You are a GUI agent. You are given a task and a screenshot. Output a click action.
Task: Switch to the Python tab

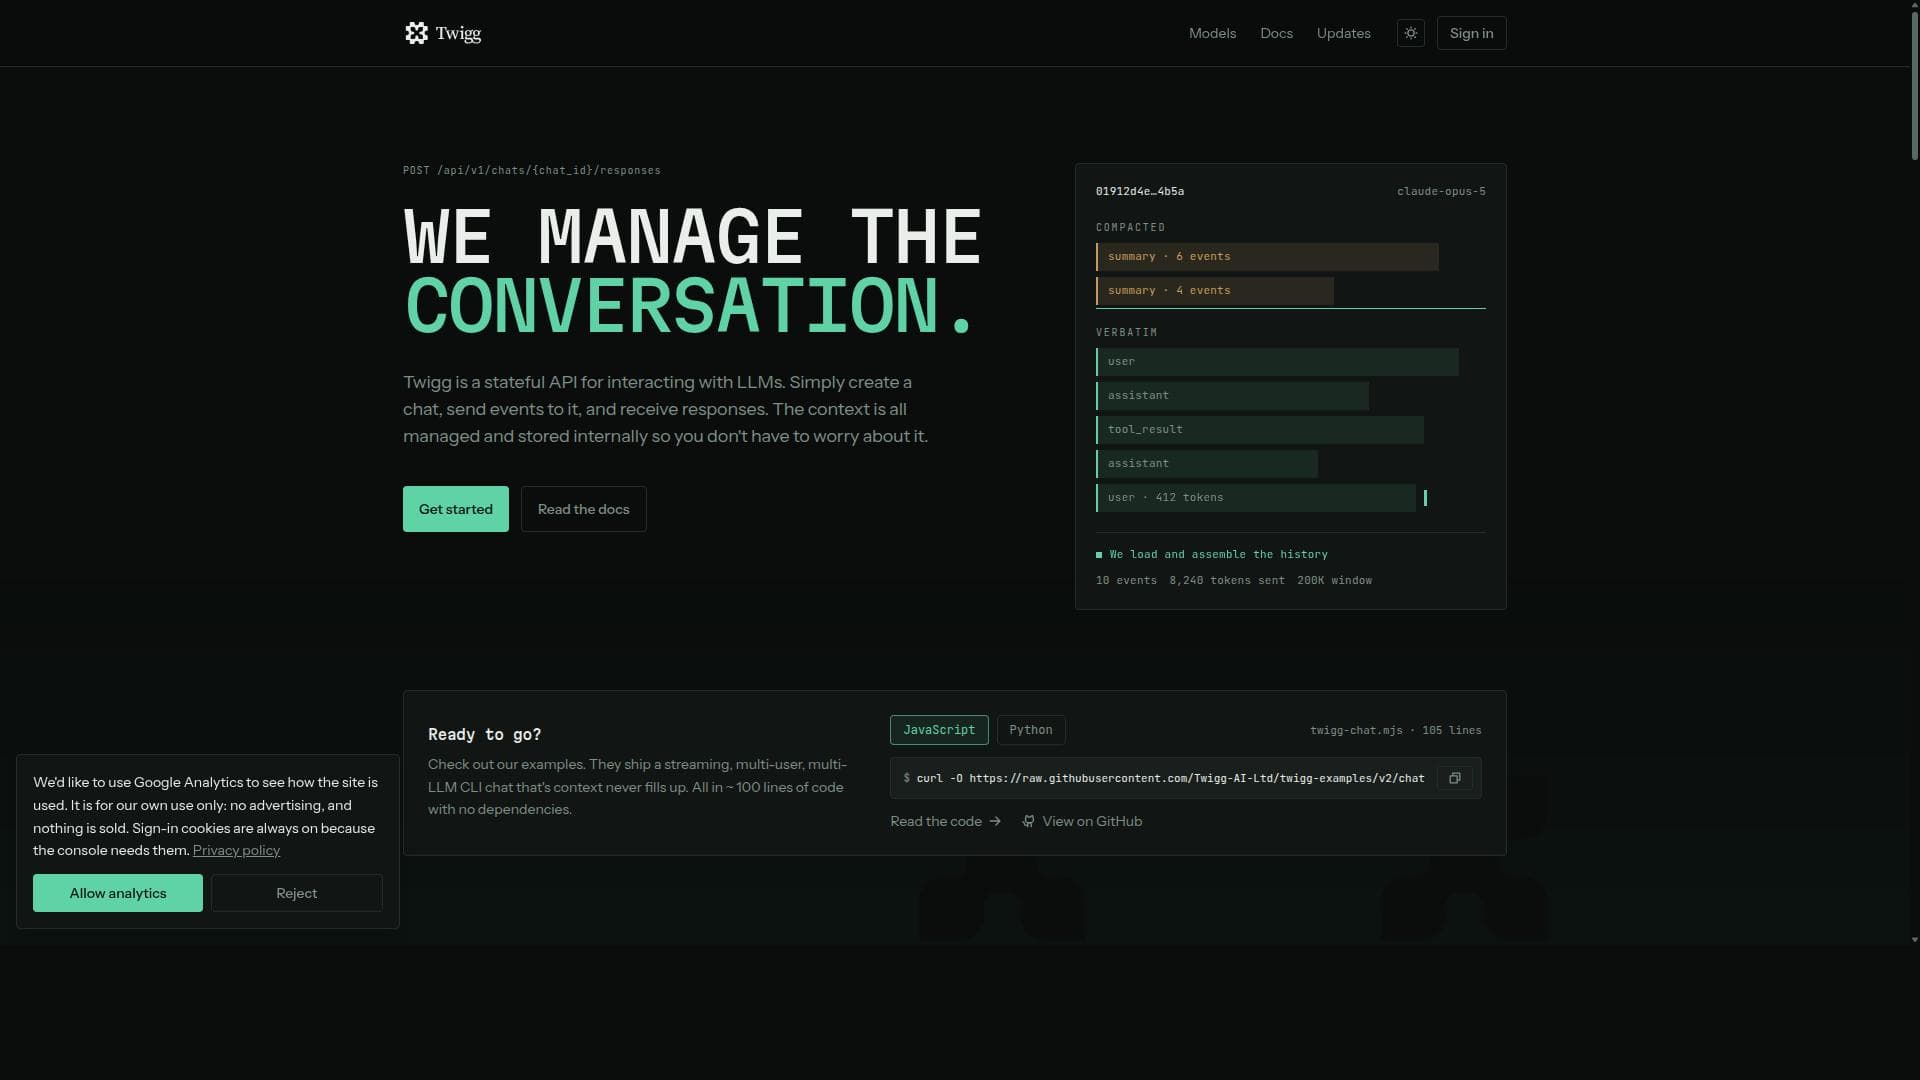click(x=1031, y=730)
